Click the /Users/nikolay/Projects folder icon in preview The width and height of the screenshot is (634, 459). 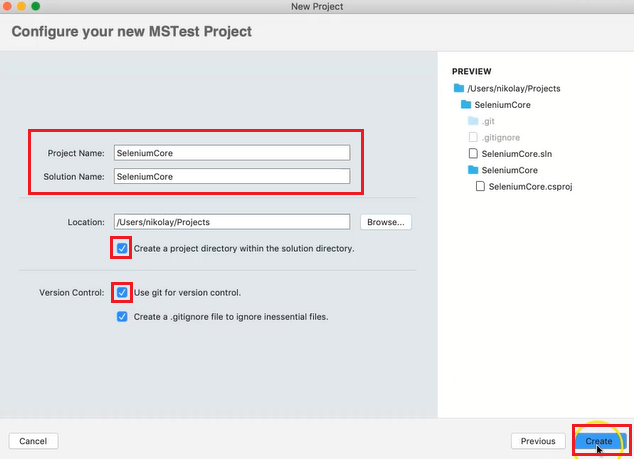coord(459,88)
